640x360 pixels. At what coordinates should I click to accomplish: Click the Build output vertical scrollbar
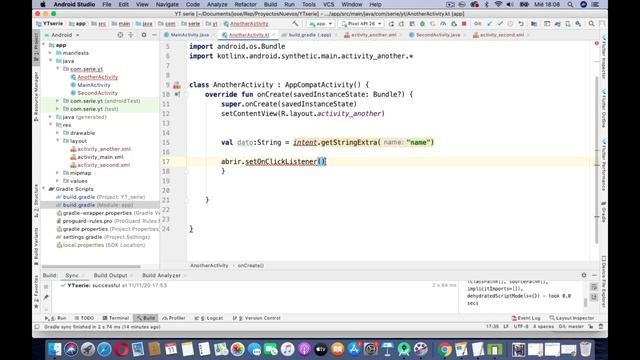tap(585, 302)
